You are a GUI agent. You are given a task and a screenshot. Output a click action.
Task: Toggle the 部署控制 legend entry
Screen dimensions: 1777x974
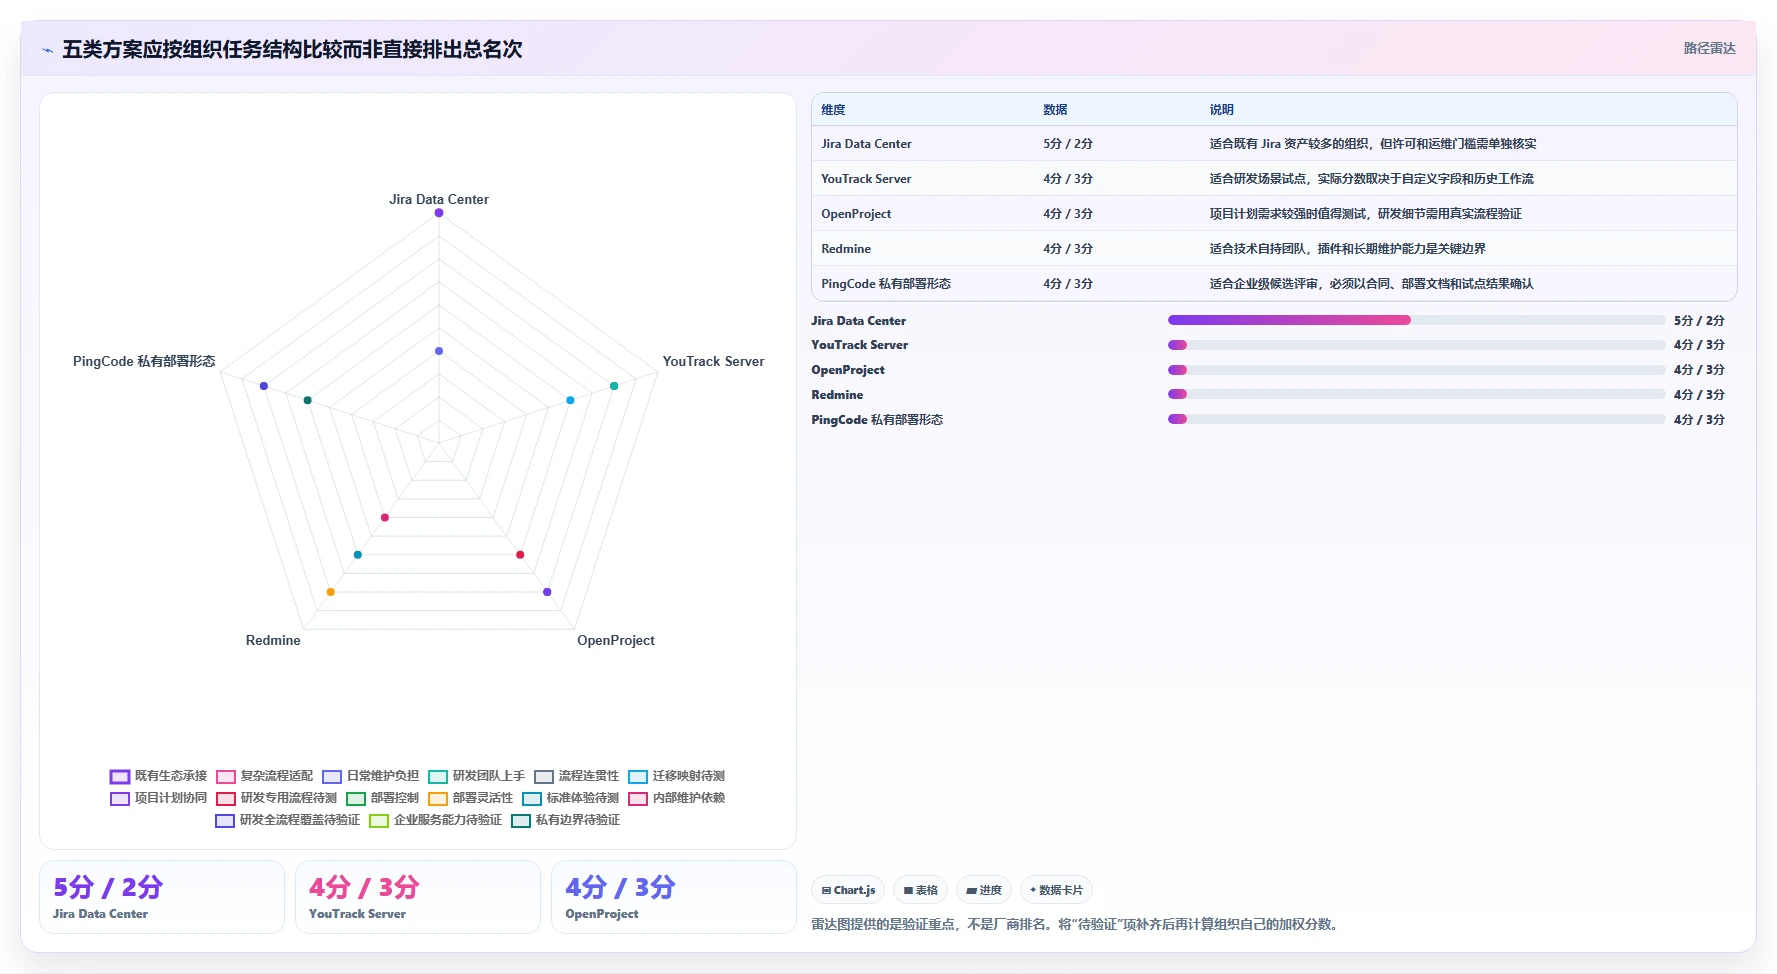382,798
